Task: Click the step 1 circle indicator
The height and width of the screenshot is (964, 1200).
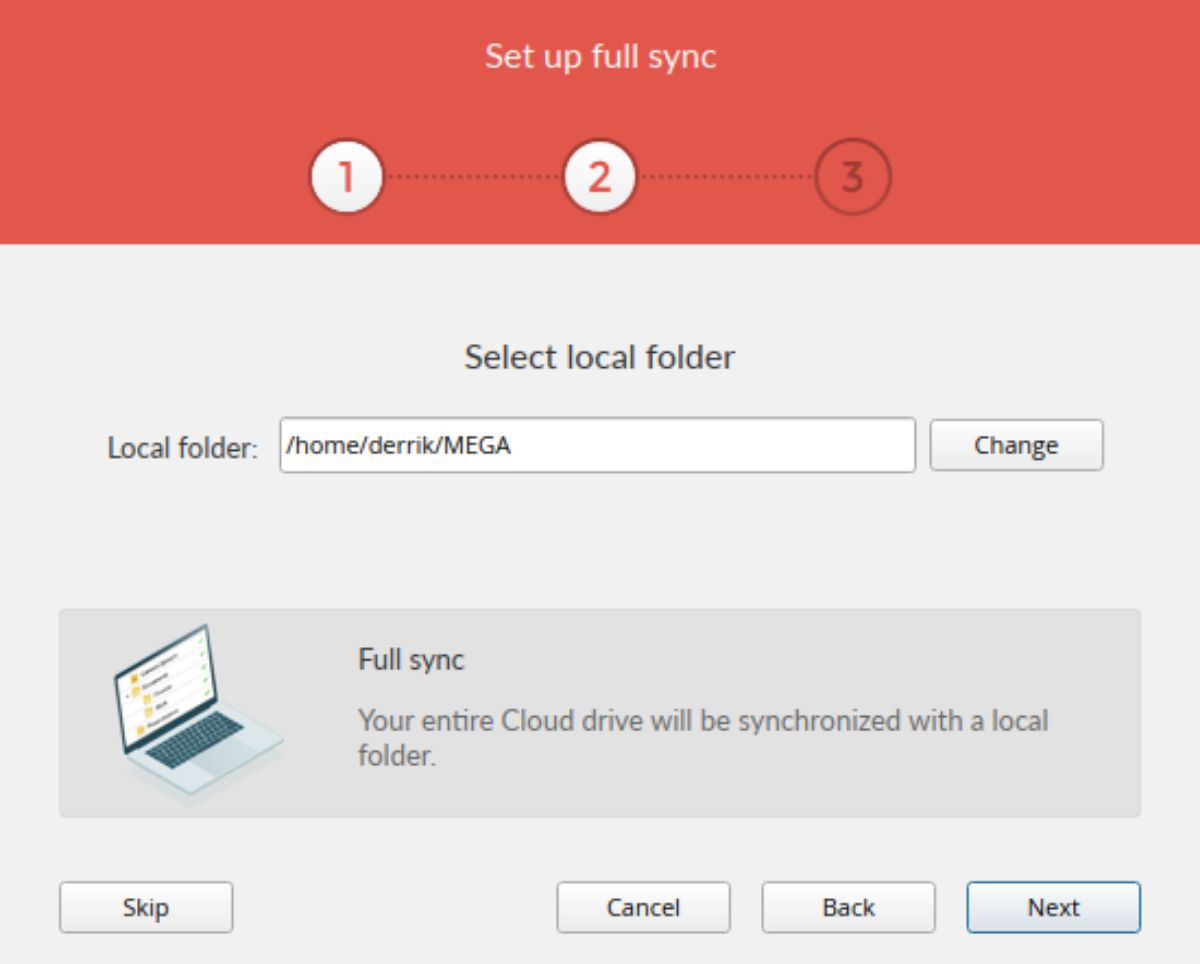Action: coord(345,176)
